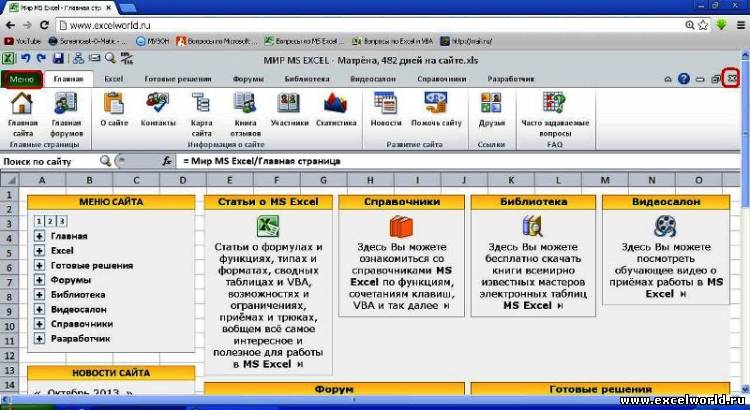The image size is (750, 410).
Task: Expand the Главная tree item
Action: tap(39, 236)
